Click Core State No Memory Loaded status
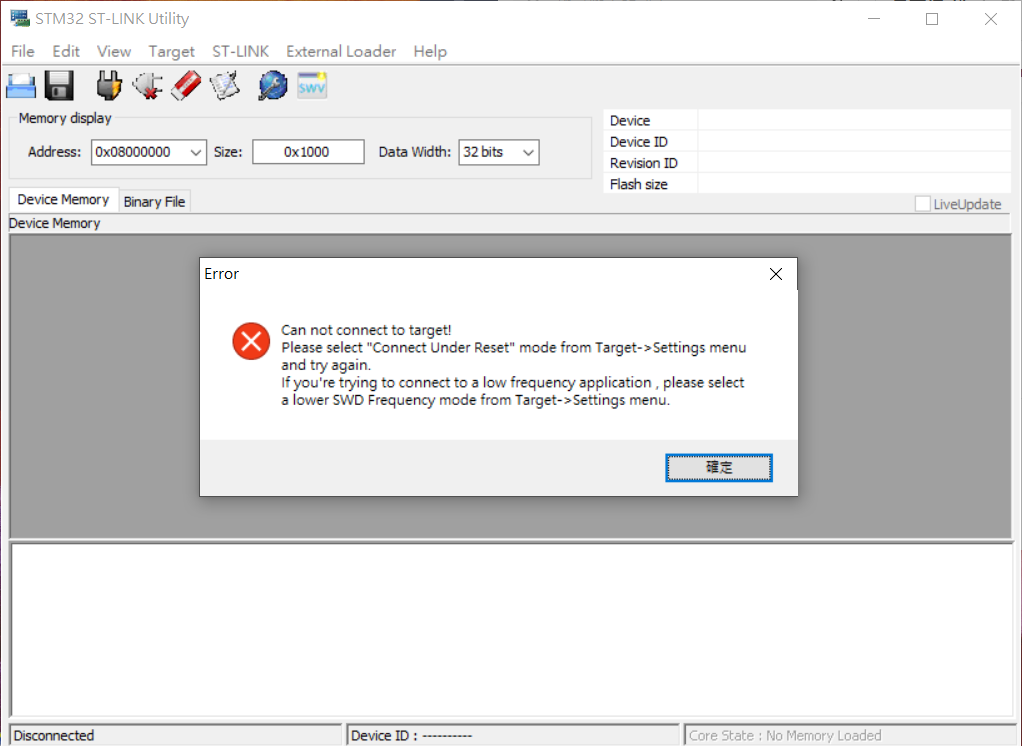The width and height of the screenshot is (1022, 746). pyautogui.click(x=850, y=736)
